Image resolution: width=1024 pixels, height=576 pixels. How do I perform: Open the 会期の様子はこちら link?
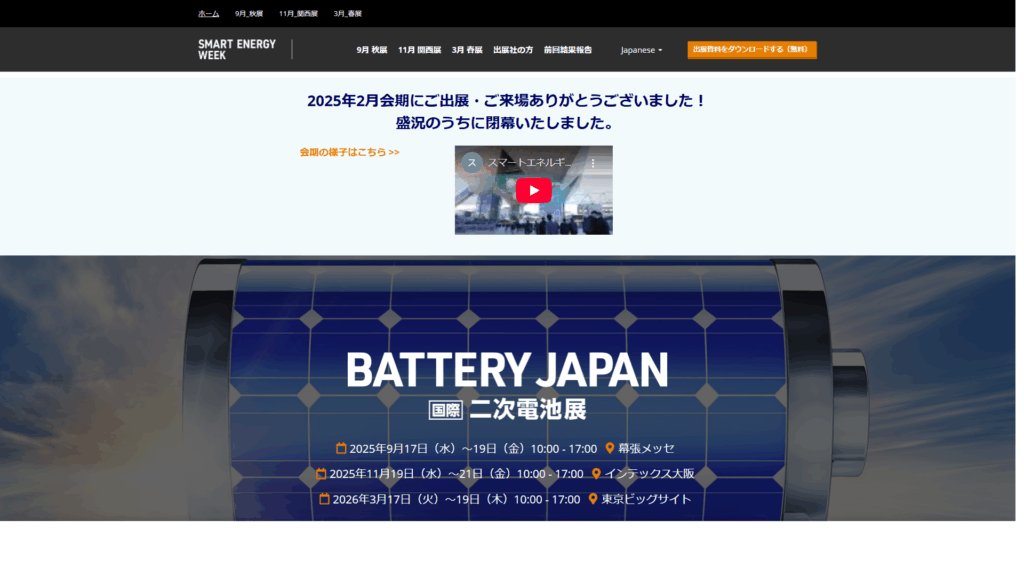tap(345, 152)
